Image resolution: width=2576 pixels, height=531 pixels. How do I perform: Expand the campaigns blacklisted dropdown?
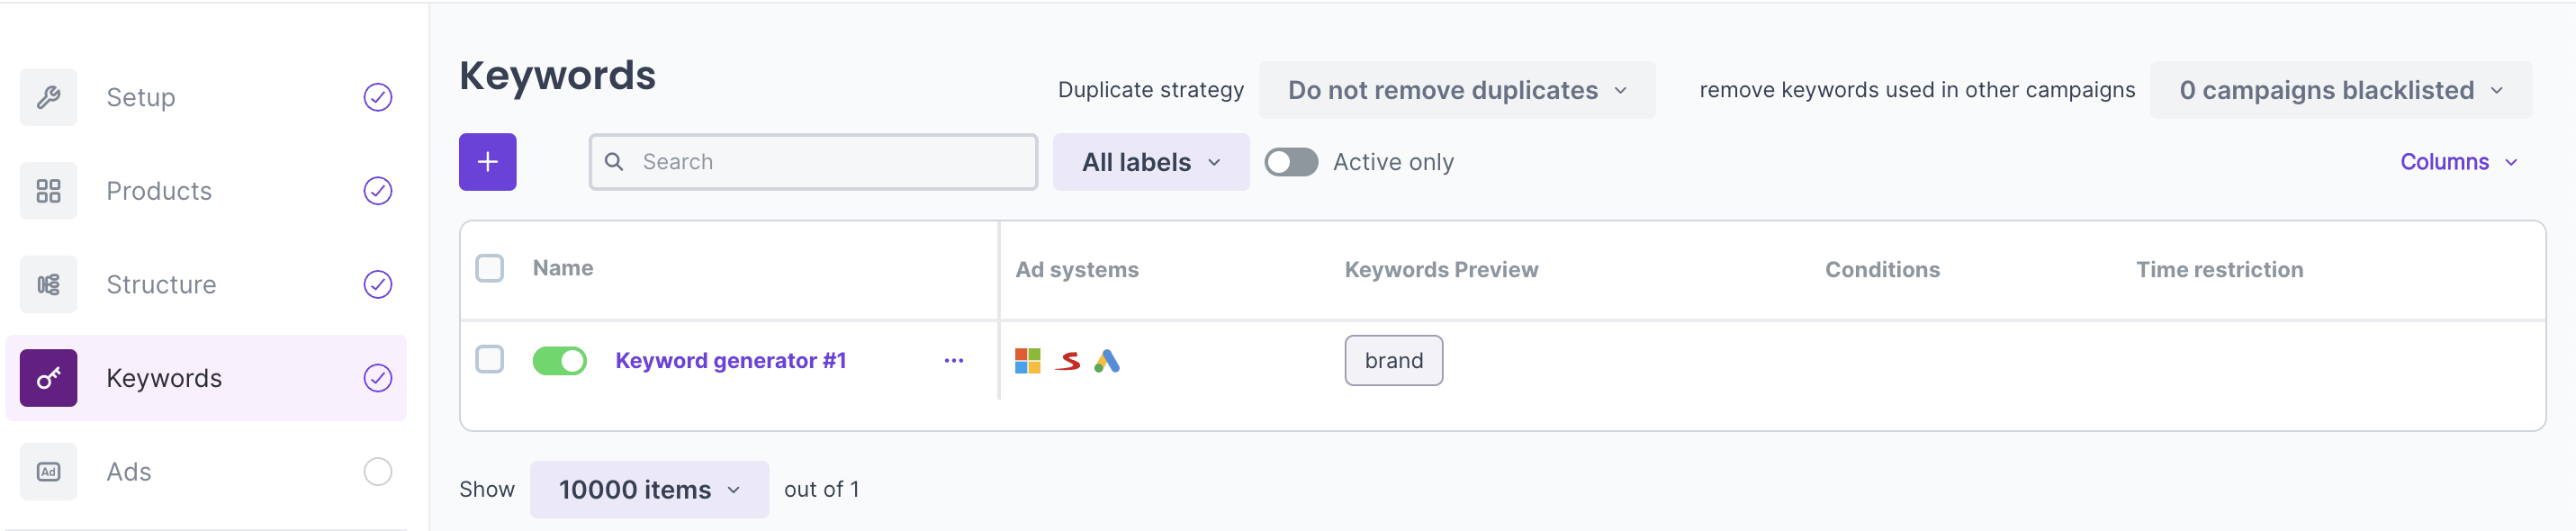2339,90
